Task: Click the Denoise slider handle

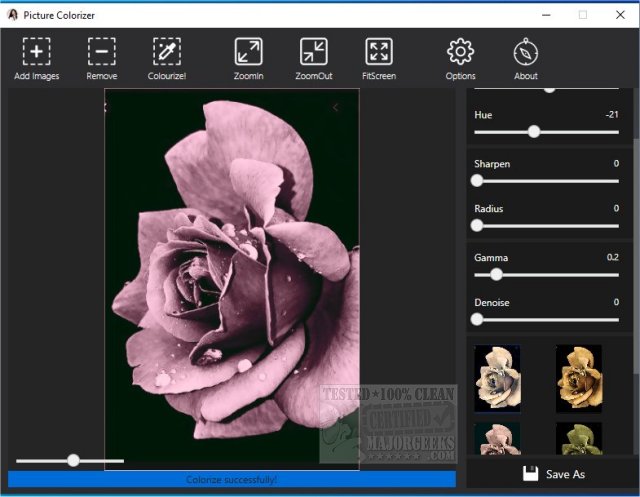Action: (477, 319)
